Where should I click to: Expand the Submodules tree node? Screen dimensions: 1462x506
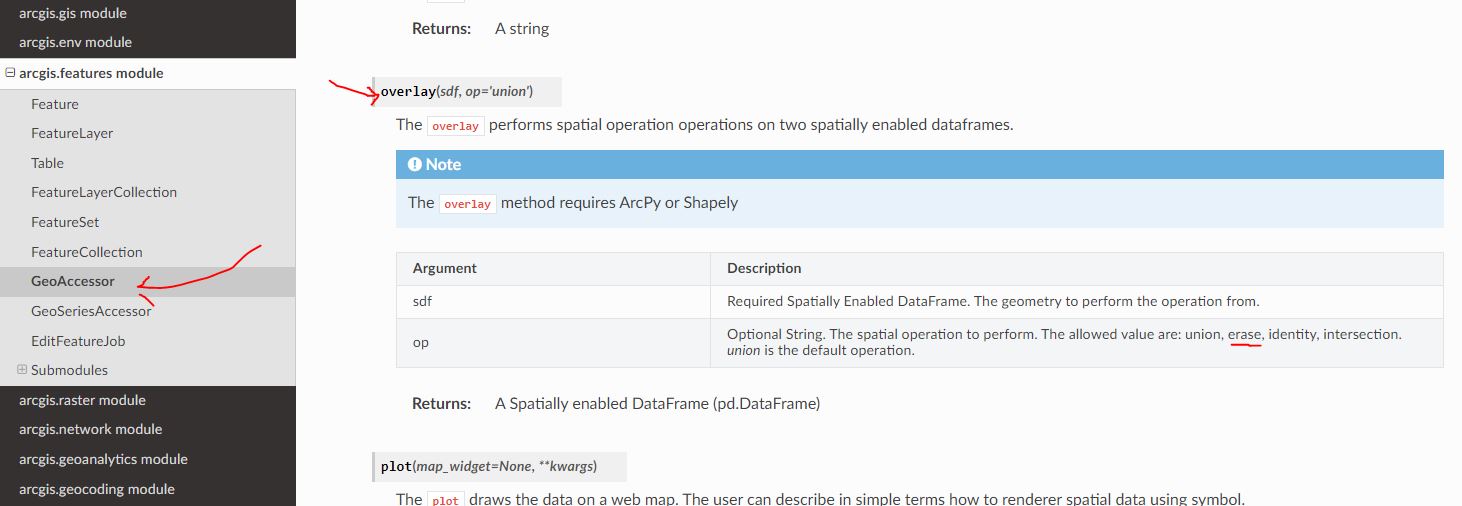click(22, 370)
